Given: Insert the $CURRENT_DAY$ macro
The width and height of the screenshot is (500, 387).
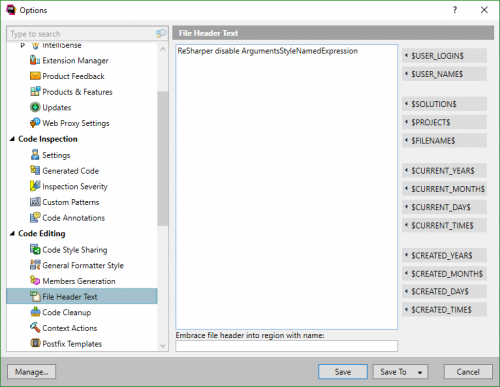Looking at the screenshot, I should (x=444, y=207).
